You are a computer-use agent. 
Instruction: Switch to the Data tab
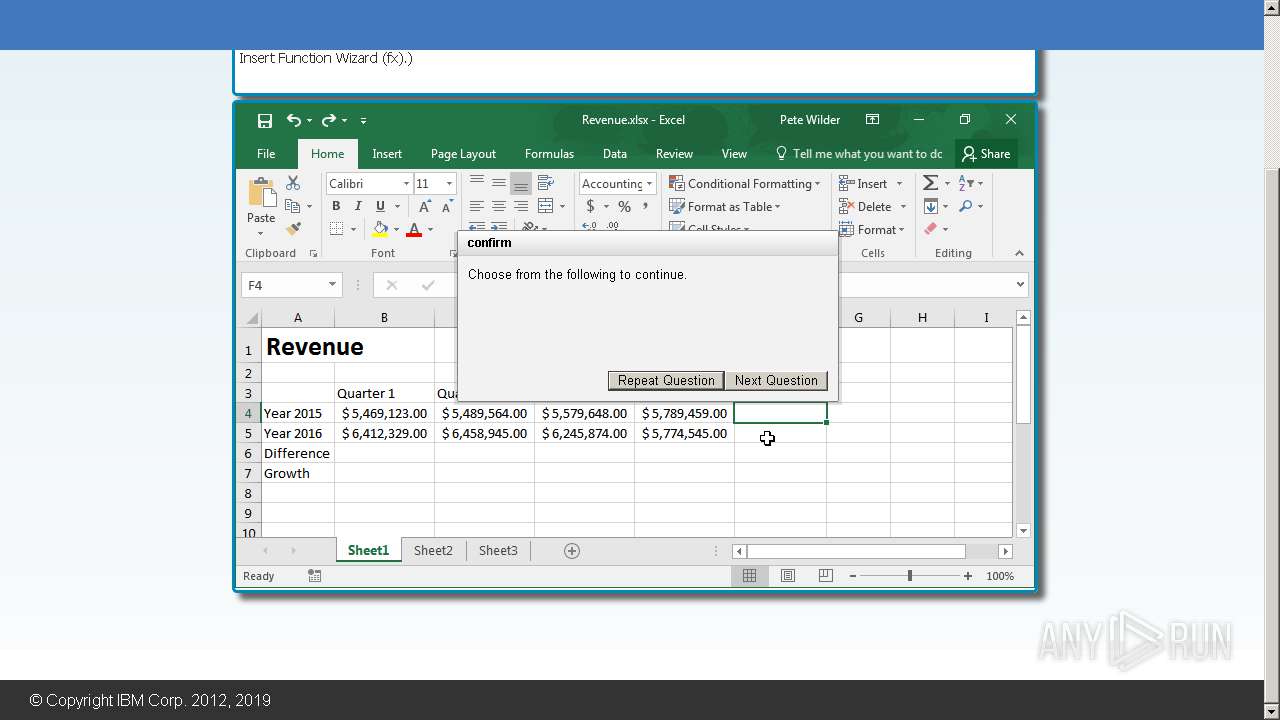[x=615, y=154]
